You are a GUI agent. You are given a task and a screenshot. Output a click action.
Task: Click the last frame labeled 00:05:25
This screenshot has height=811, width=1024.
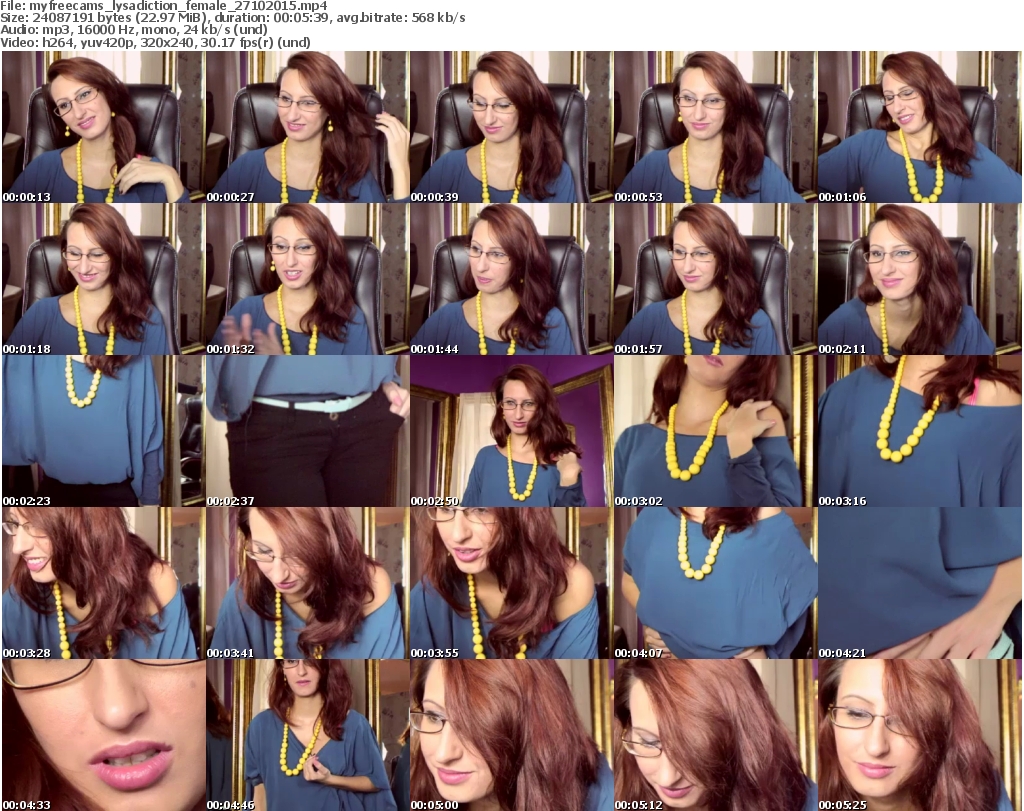tap(920, 735)
